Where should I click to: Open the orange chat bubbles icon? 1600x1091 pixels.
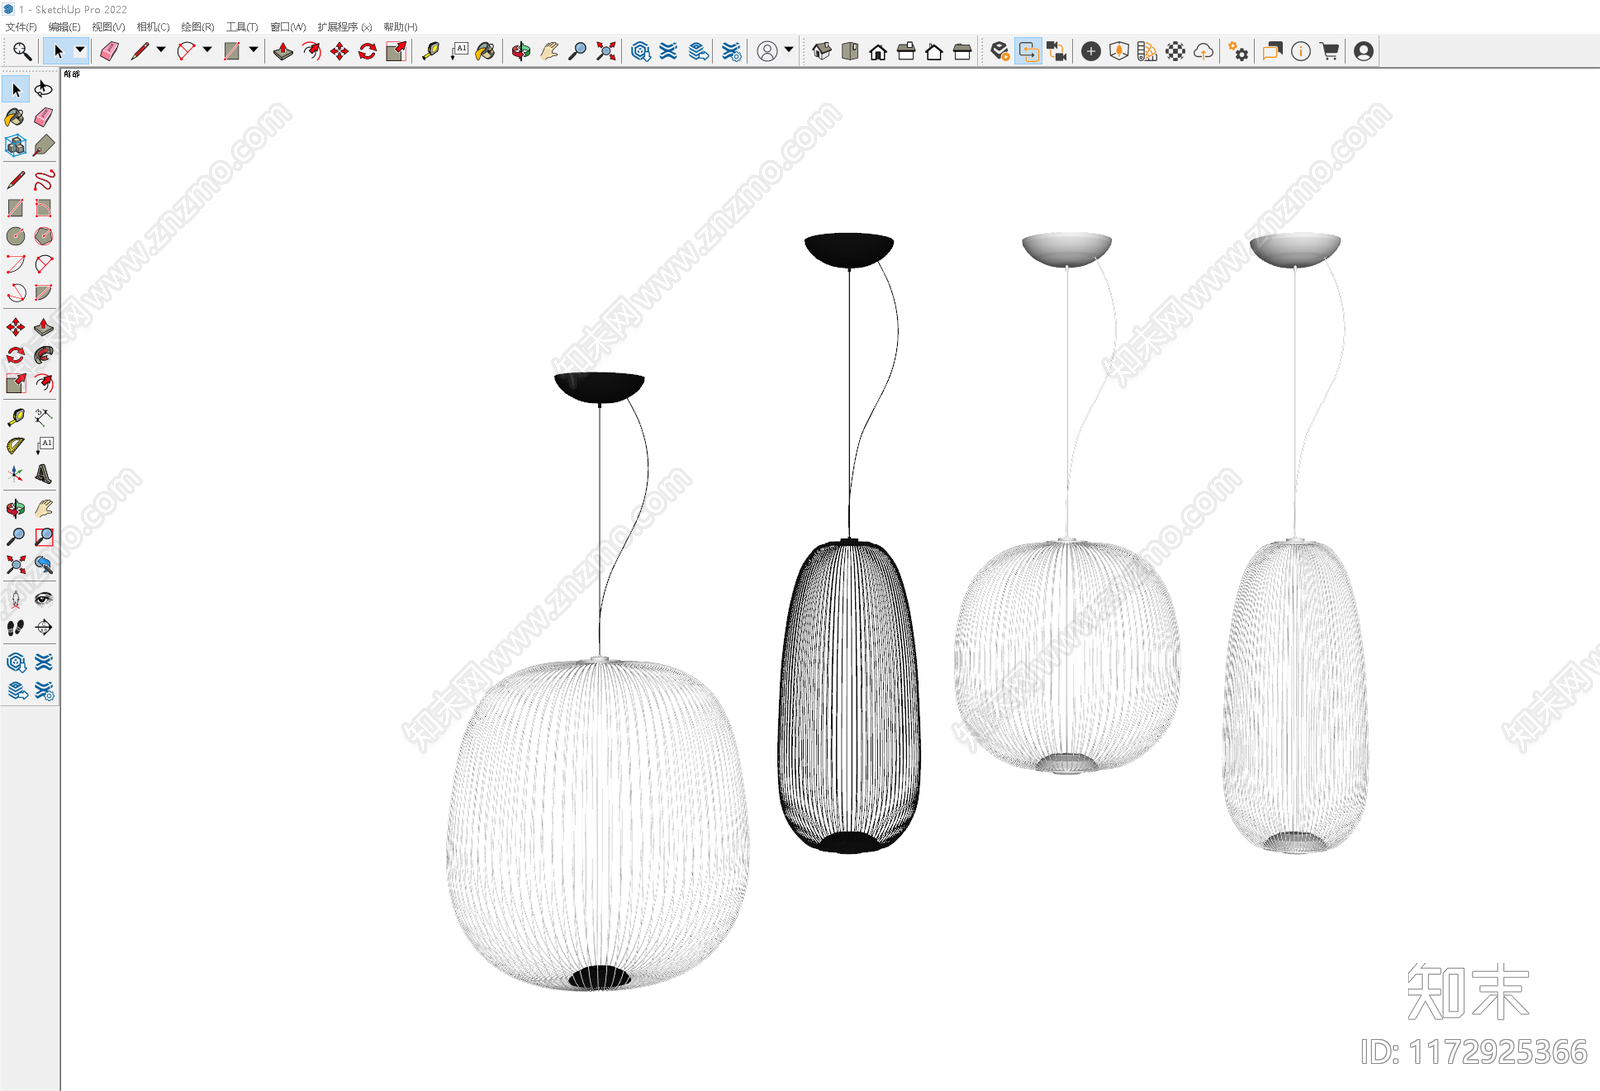click(x=1273, y=51)
